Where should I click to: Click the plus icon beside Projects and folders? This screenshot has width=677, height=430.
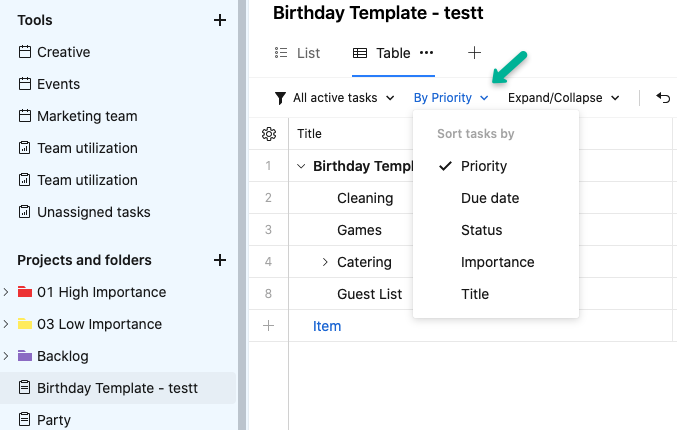[220, 260]
